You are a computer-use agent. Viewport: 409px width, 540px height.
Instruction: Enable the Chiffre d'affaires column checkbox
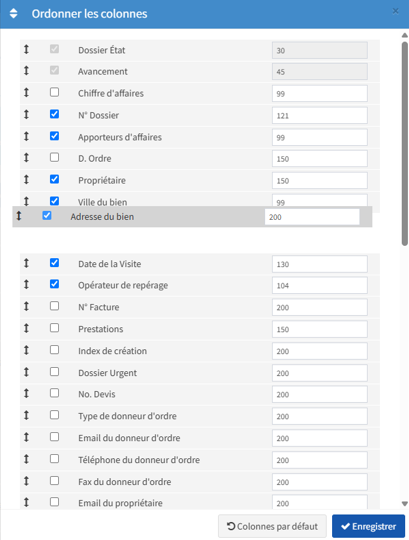pos(54,92)
